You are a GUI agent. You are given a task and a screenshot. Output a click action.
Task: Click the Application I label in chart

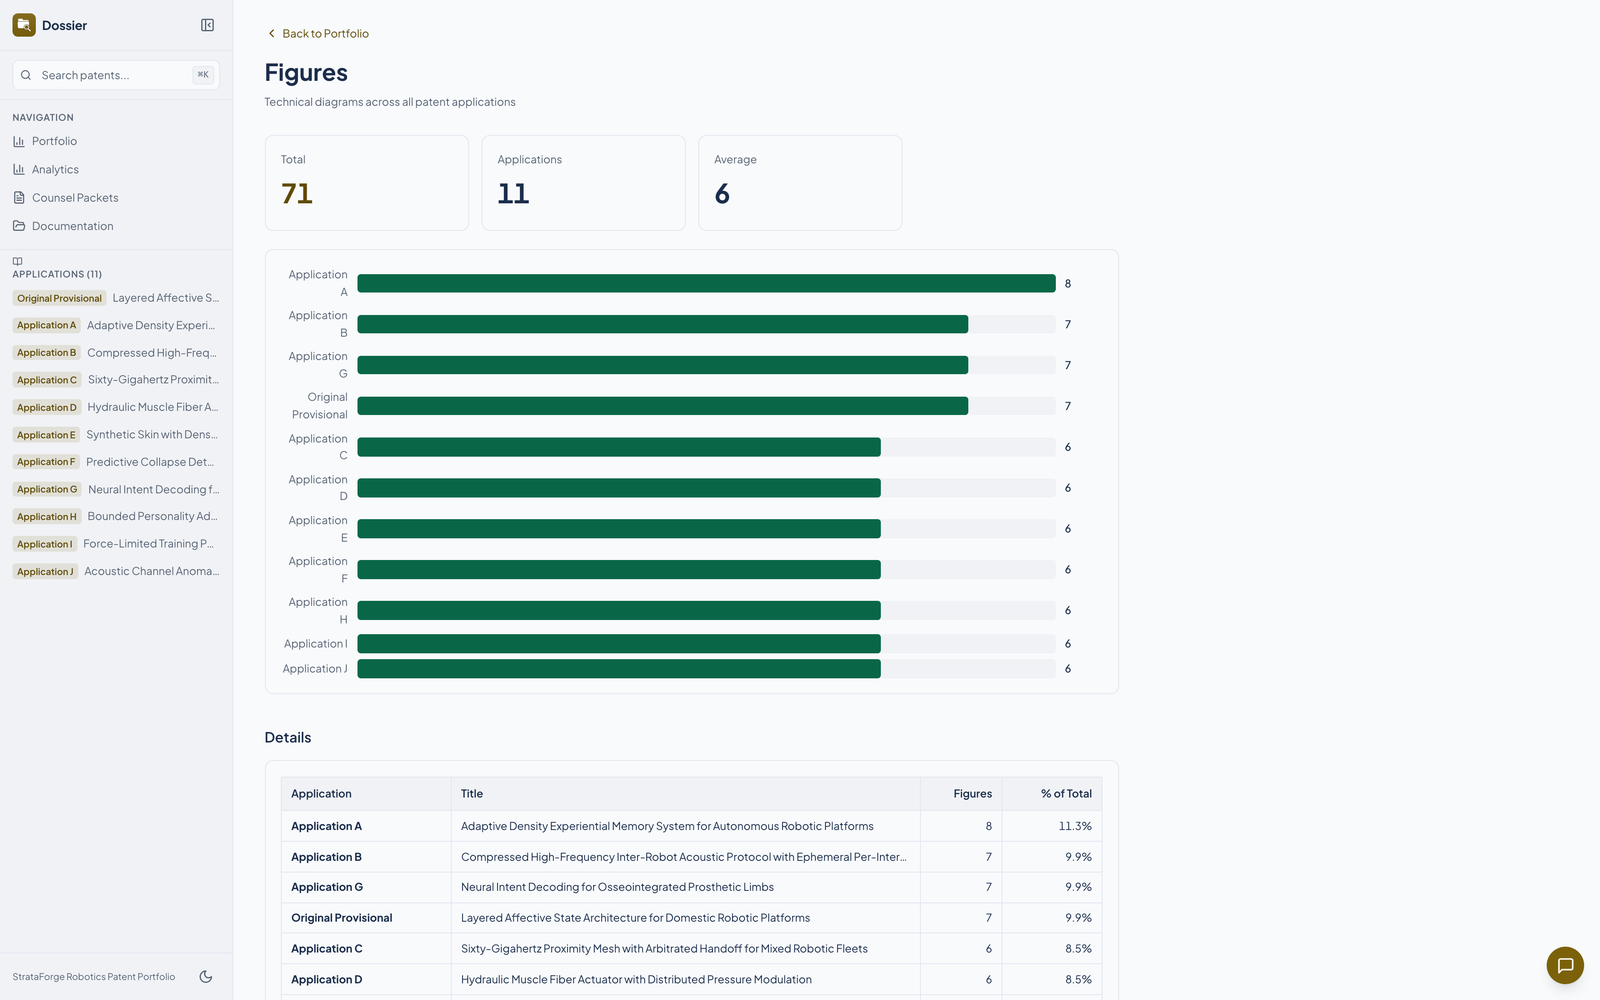316,644
